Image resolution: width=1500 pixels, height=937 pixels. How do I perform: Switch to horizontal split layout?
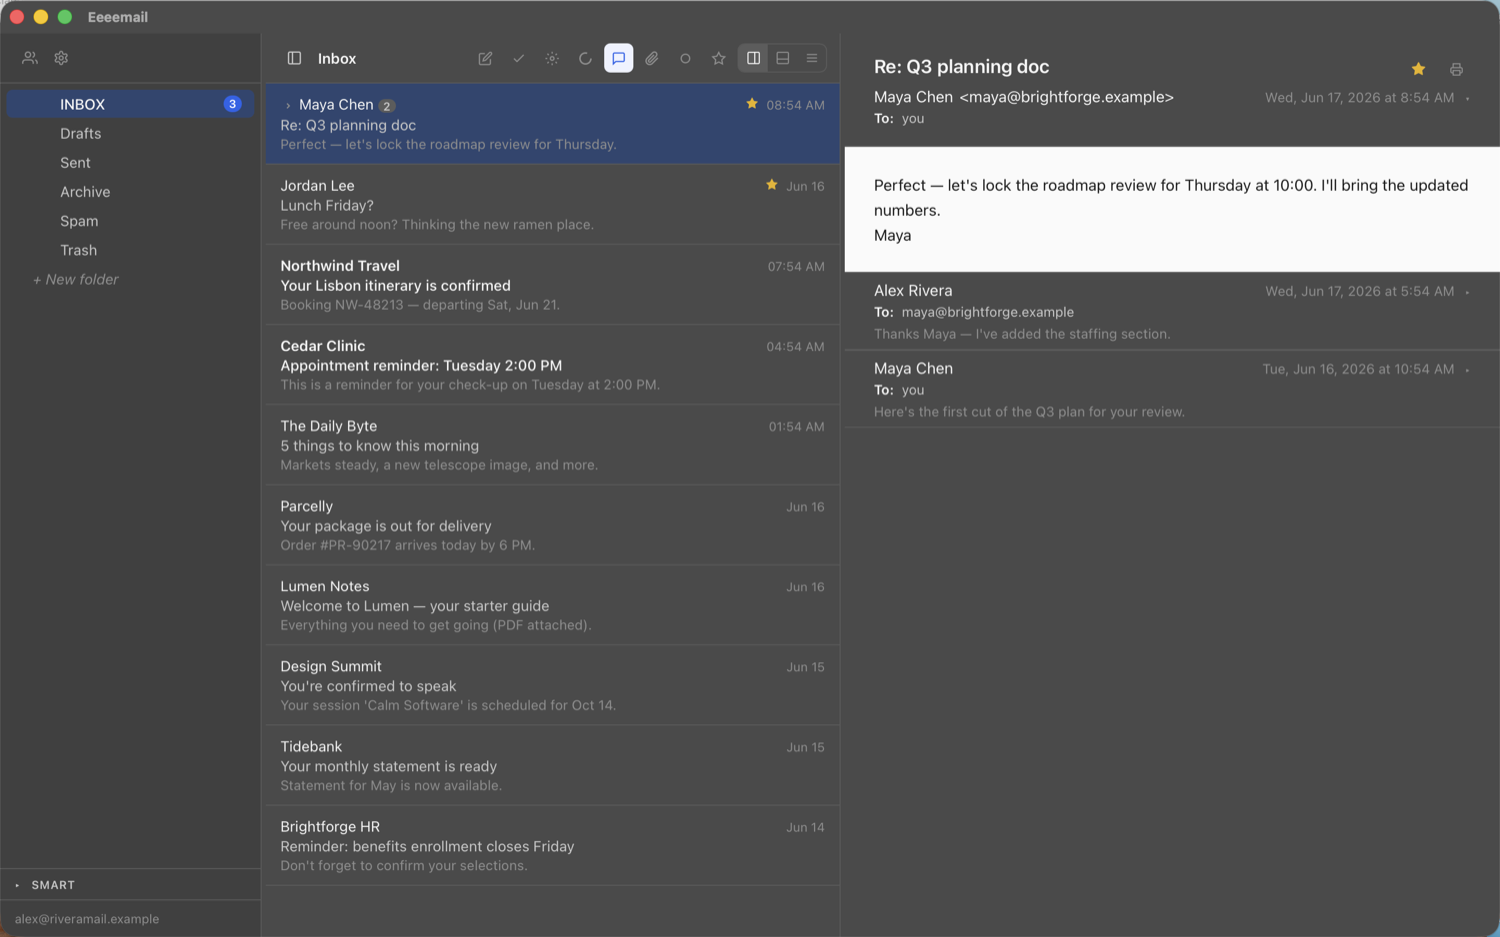coord(783,58)
